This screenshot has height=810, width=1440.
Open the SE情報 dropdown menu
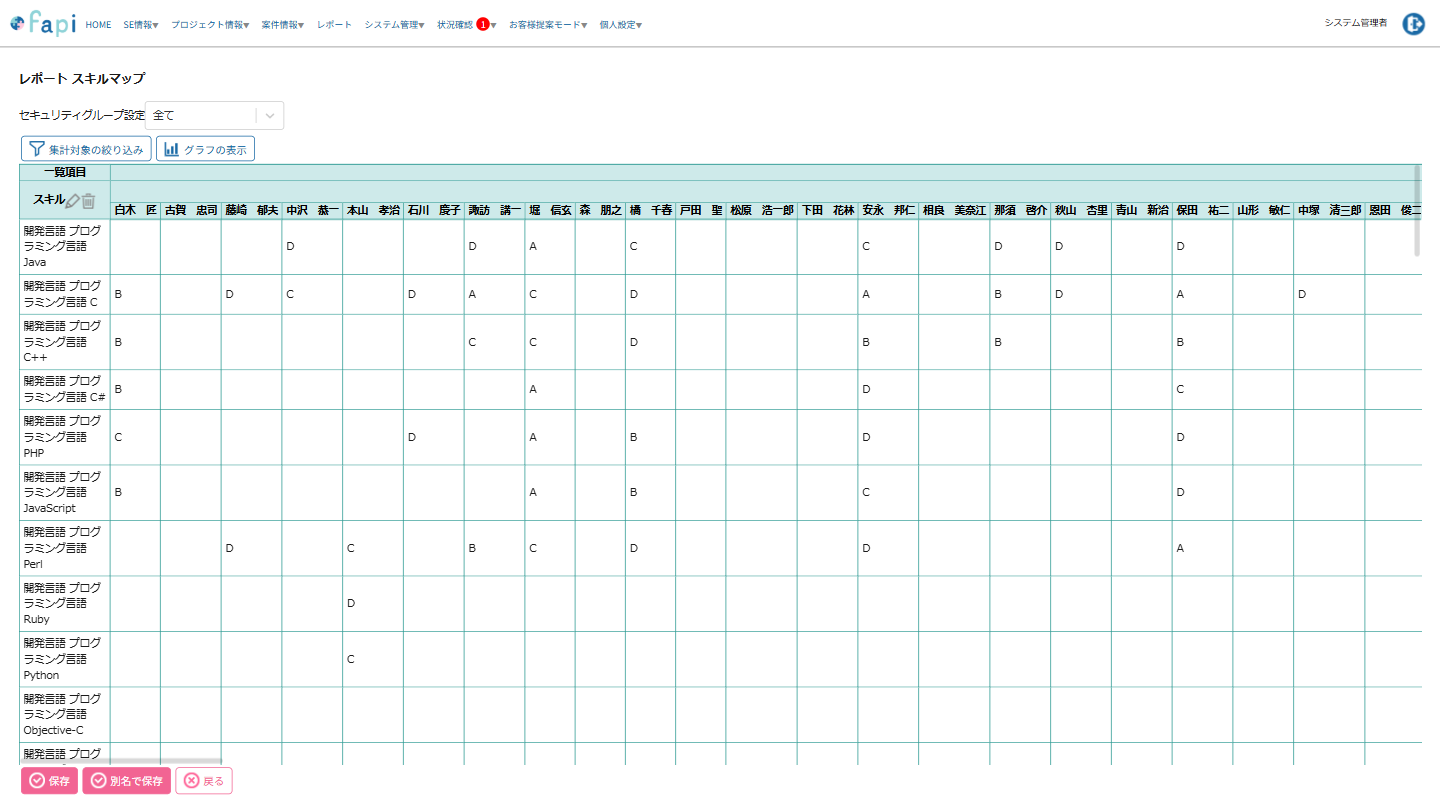pyautogui.click(x=141, y=25)
